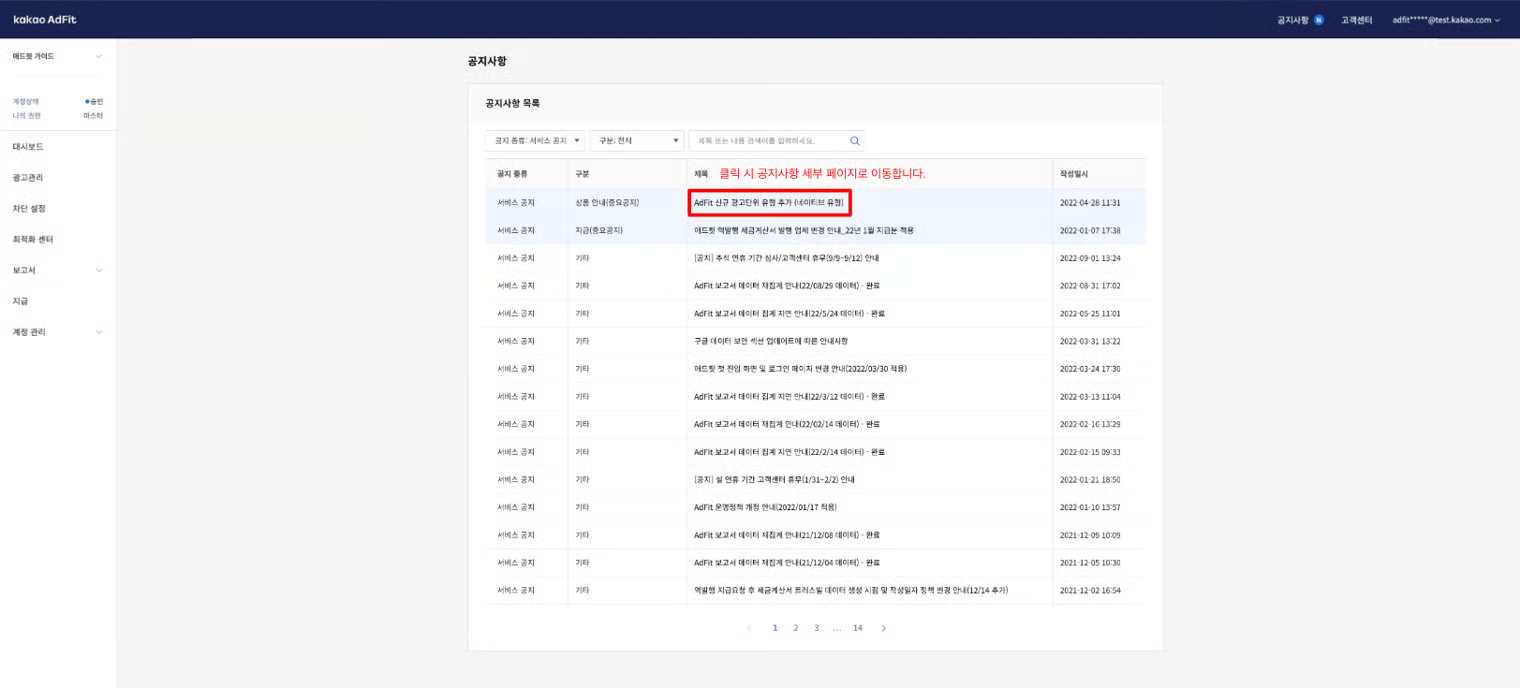The height and width of the screenshot is (688, 1520).
Task: Select 차단 설정 in the sidebar
Action: (x=28, y=209)
